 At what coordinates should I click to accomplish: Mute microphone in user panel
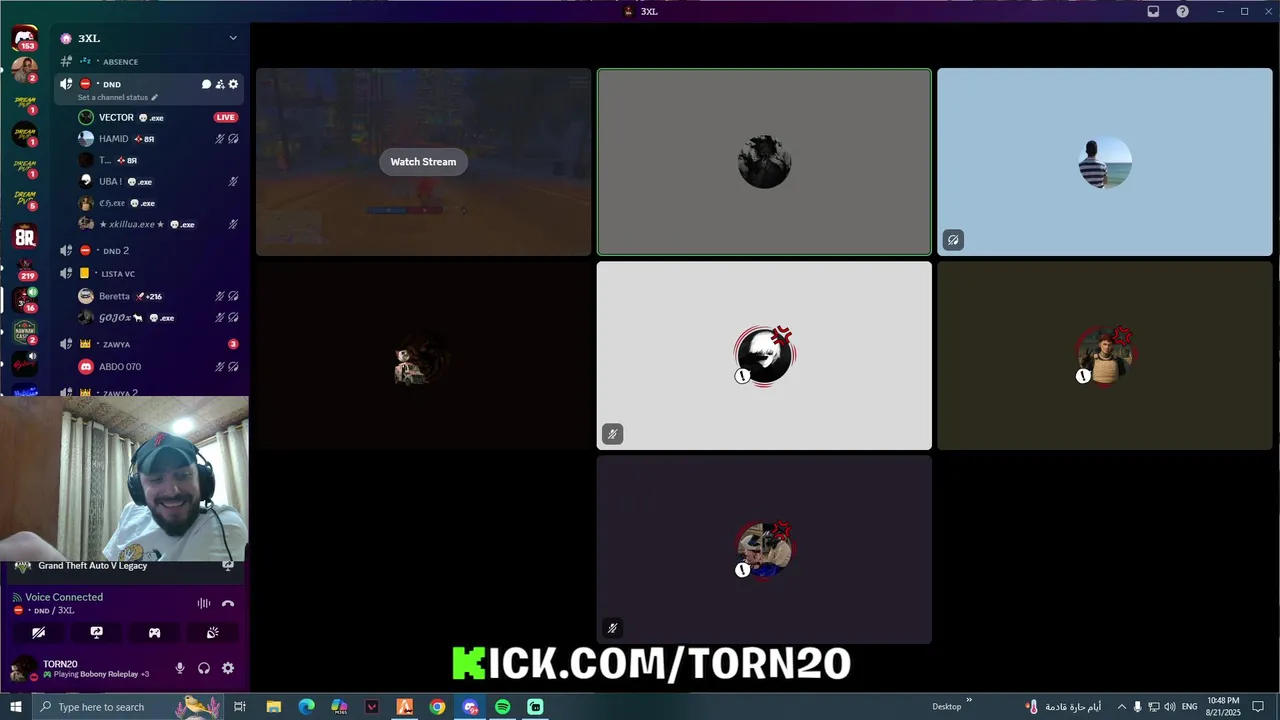(x=180, y=668)
